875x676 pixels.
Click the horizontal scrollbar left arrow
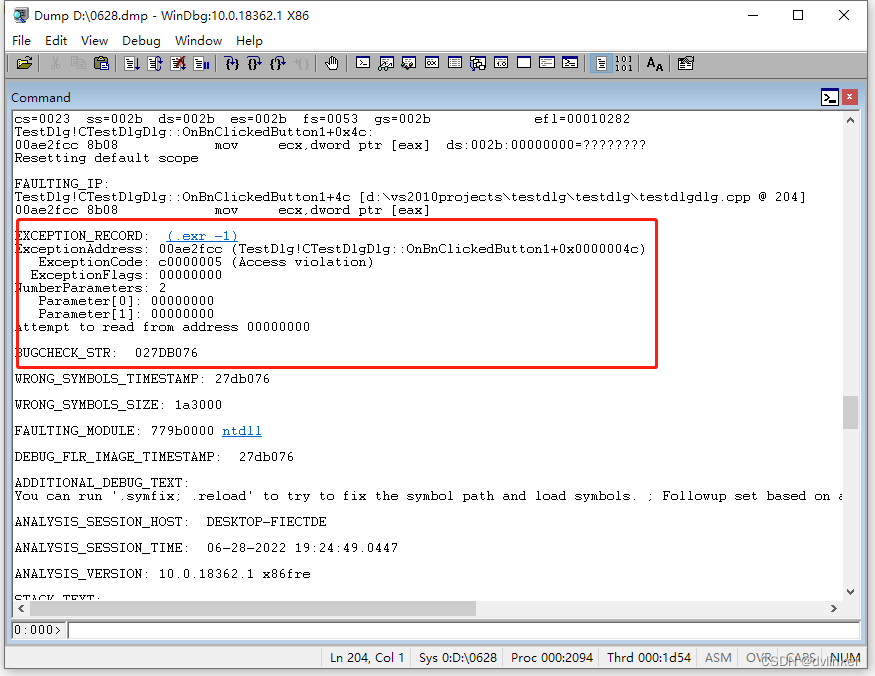(x=21, y=608)
